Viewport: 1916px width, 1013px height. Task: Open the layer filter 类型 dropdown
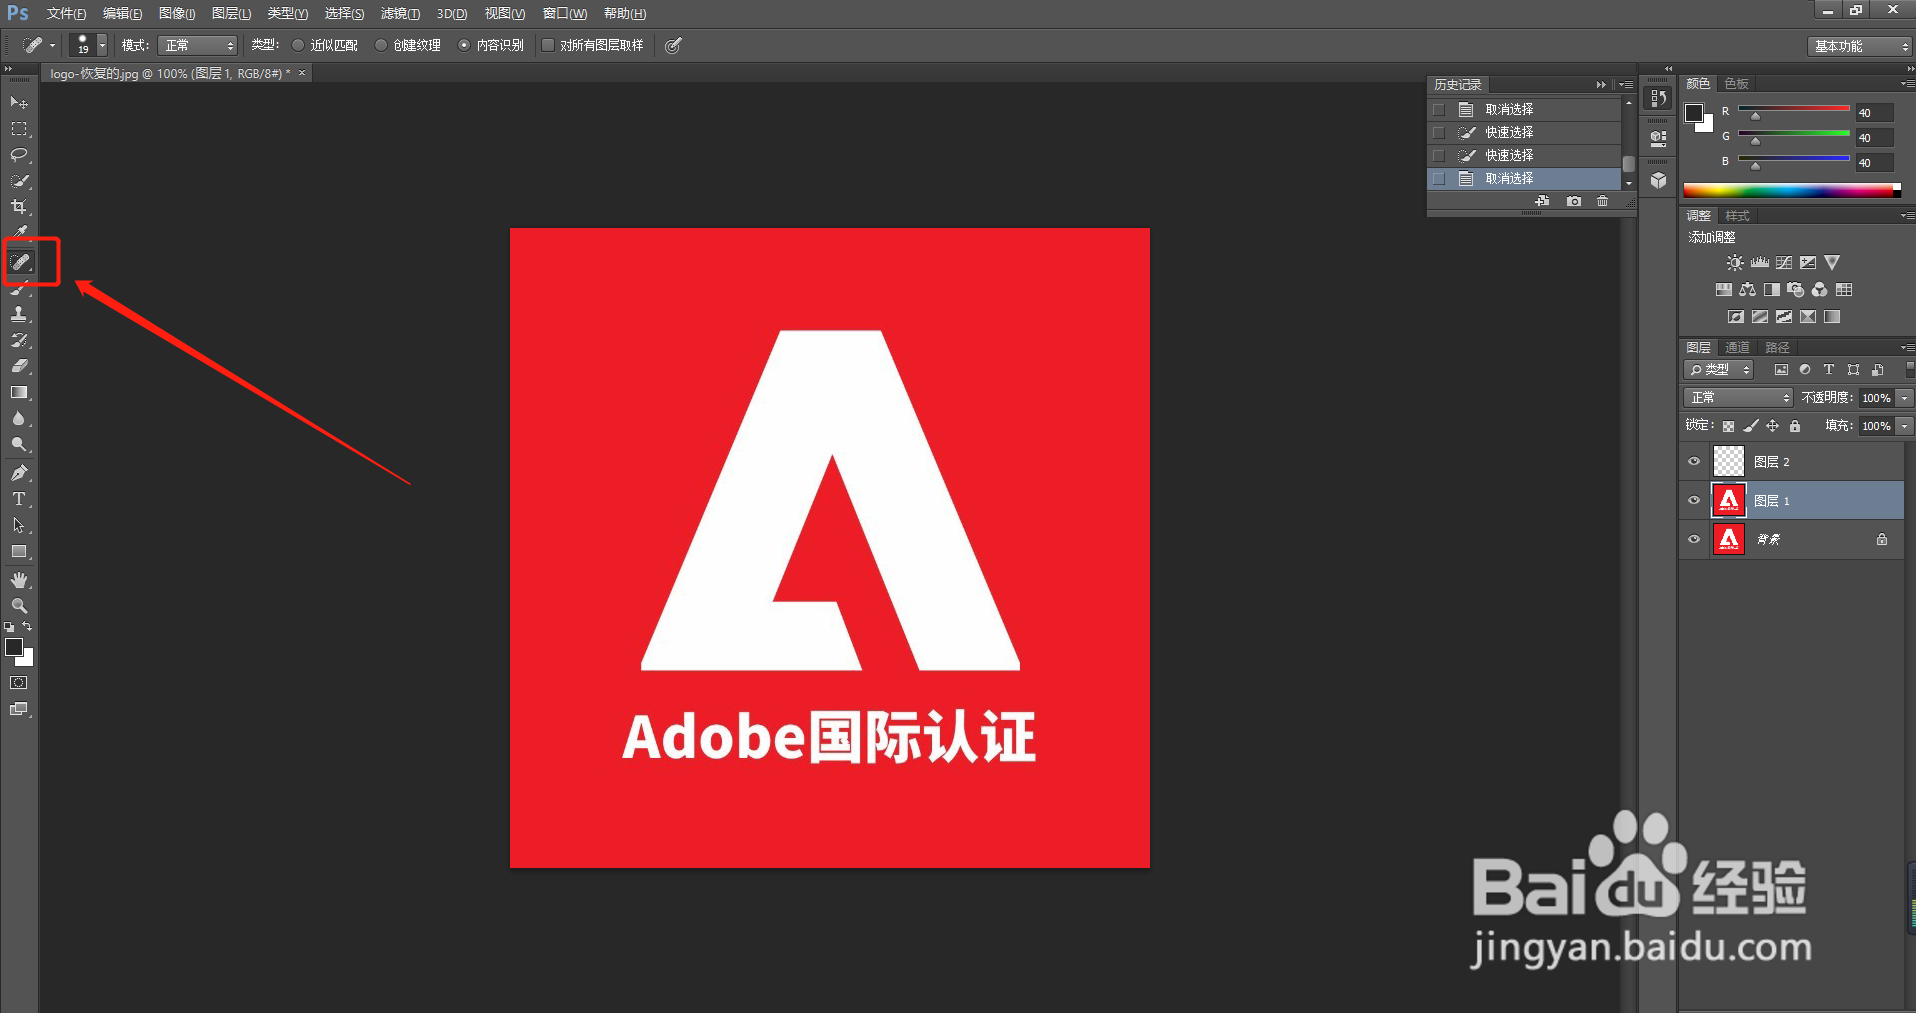1719,370
